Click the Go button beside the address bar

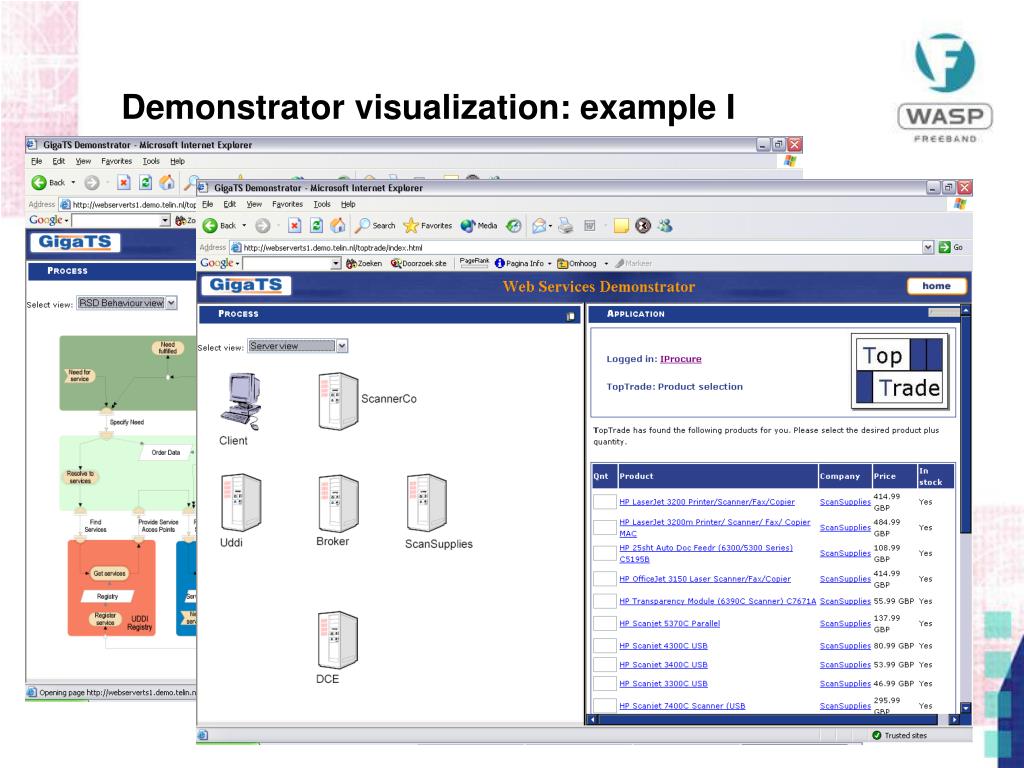(x=951, y=248)
